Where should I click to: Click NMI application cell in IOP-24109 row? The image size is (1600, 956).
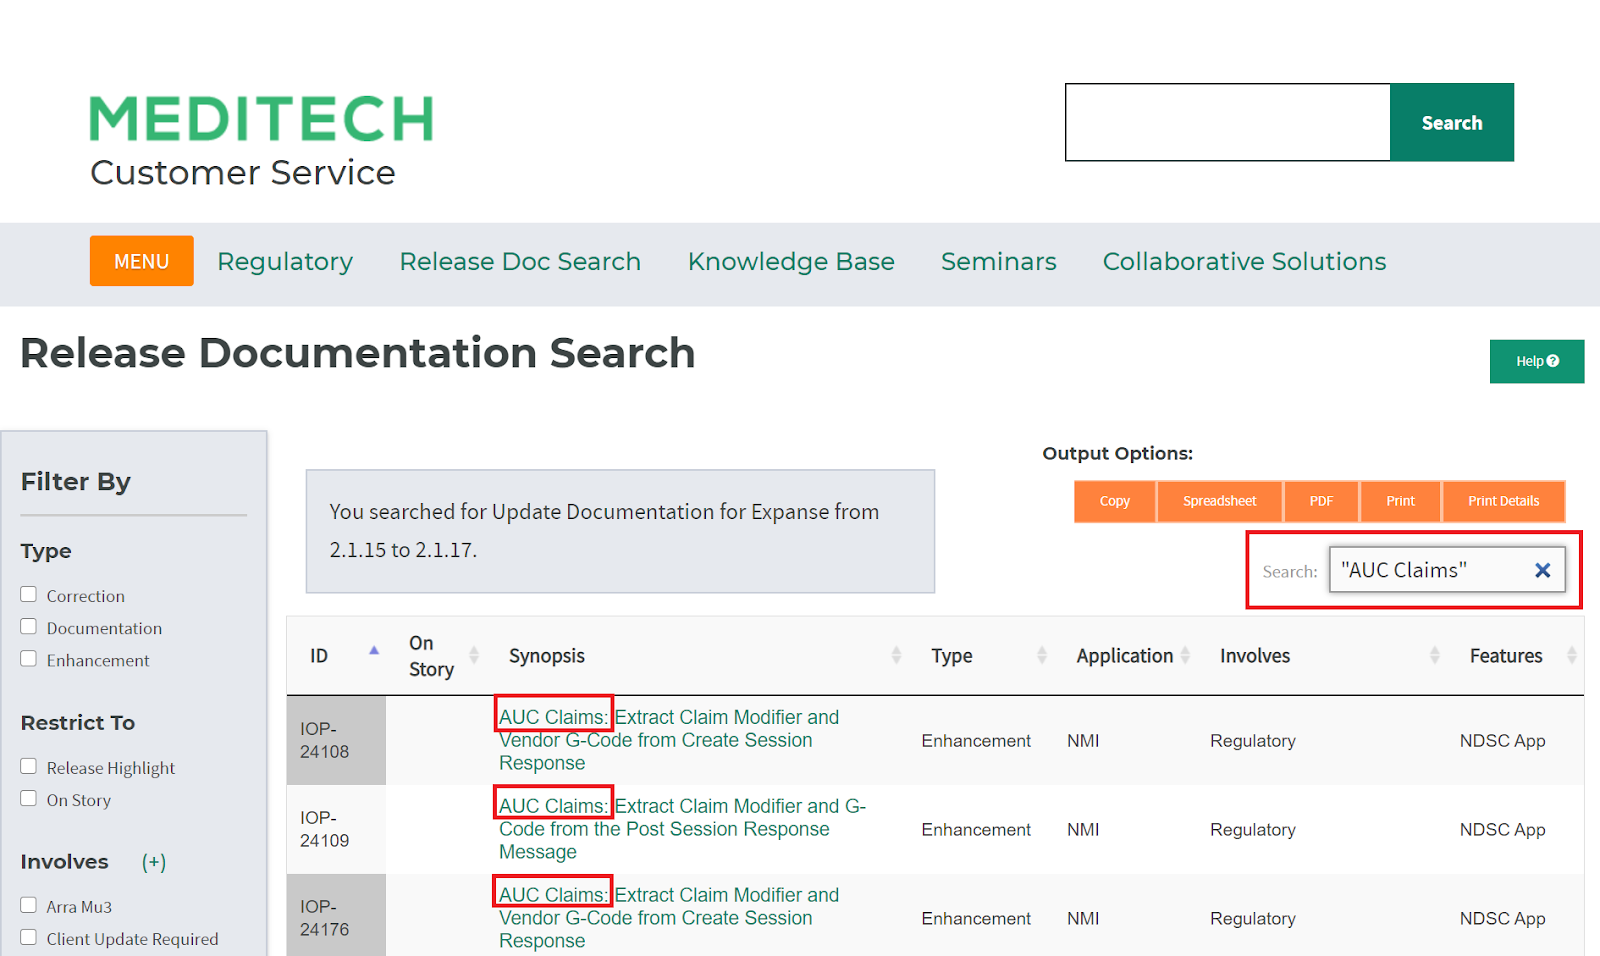(x=1083, y=830)
